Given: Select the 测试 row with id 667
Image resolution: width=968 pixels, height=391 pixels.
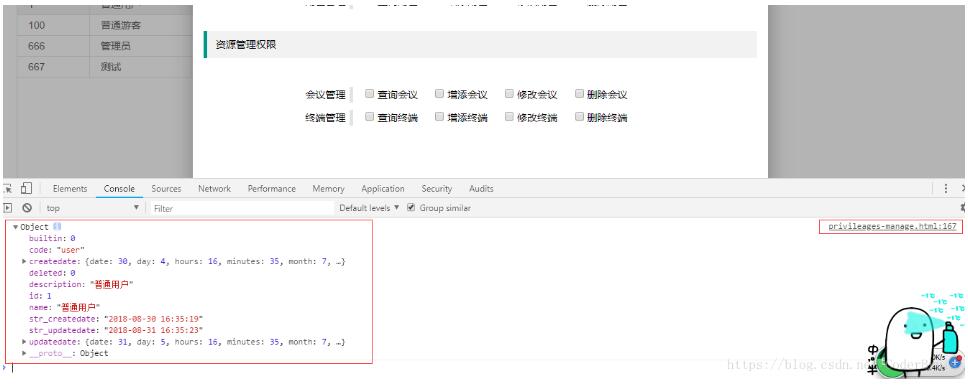Looking at the screenshot, I should pyautogui.click(x=106, y=67).
